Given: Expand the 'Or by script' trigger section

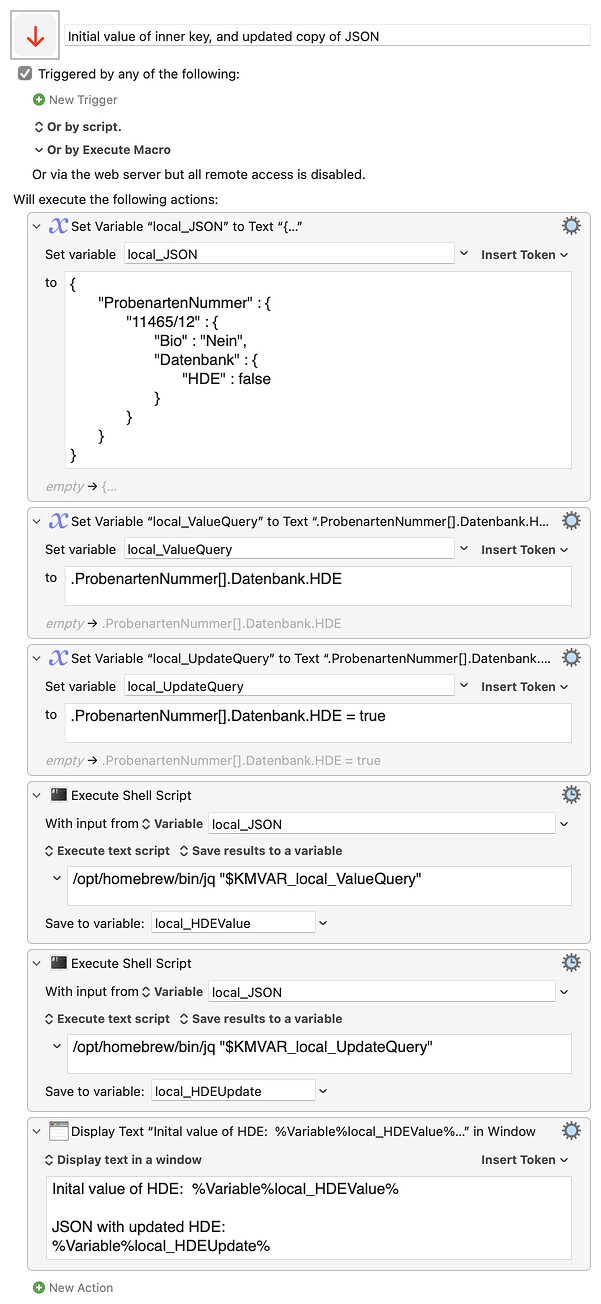Looking at the screenshot, I should tap(37, 127).
